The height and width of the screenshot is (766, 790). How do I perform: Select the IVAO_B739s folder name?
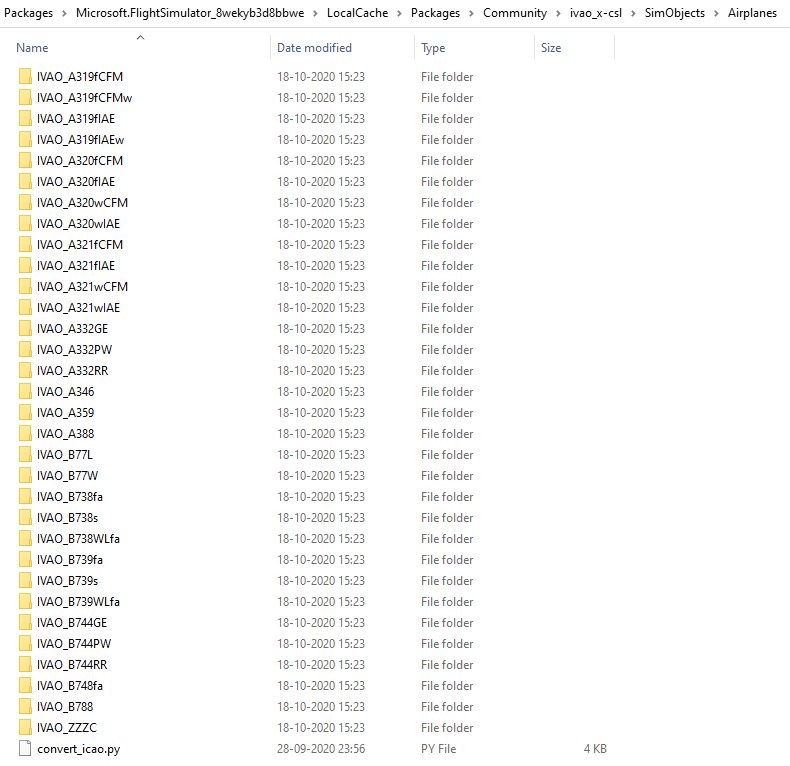68,581
